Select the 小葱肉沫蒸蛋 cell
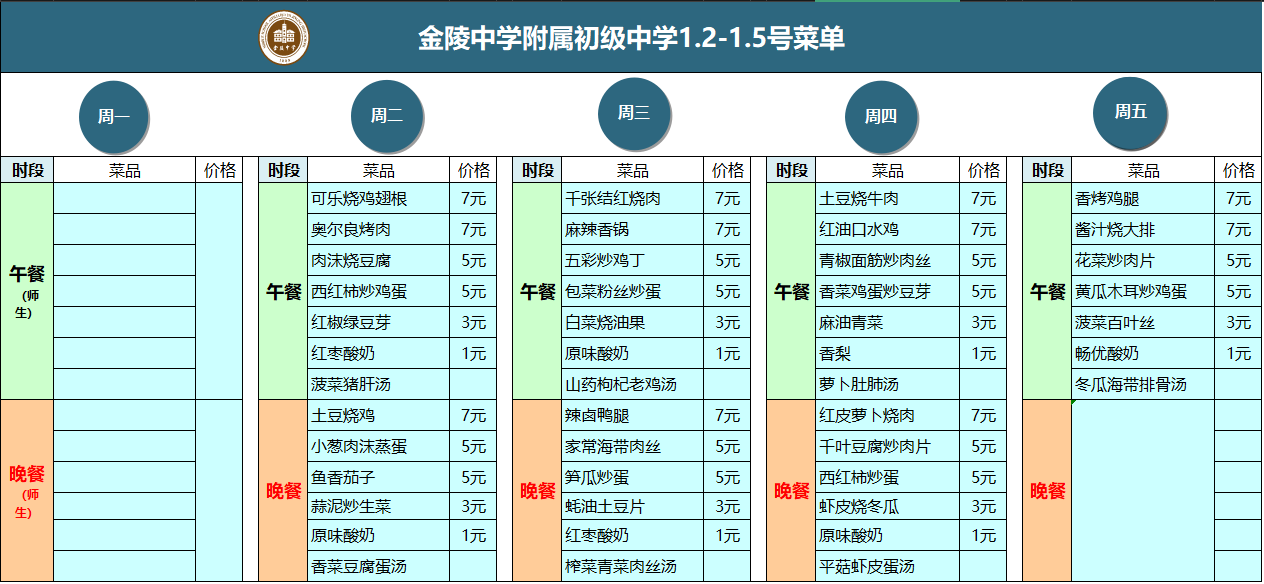 pyautogui.click(x=379, y=446)
